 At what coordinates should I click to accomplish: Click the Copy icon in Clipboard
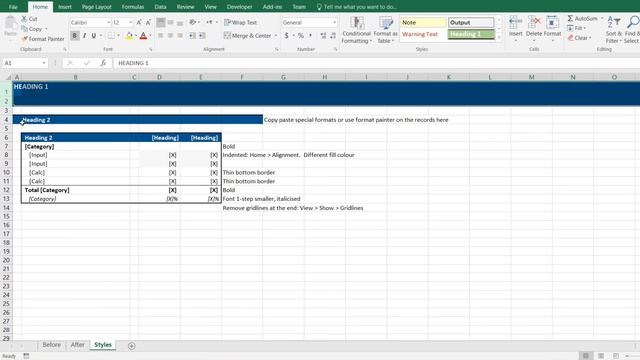point(24,29)
